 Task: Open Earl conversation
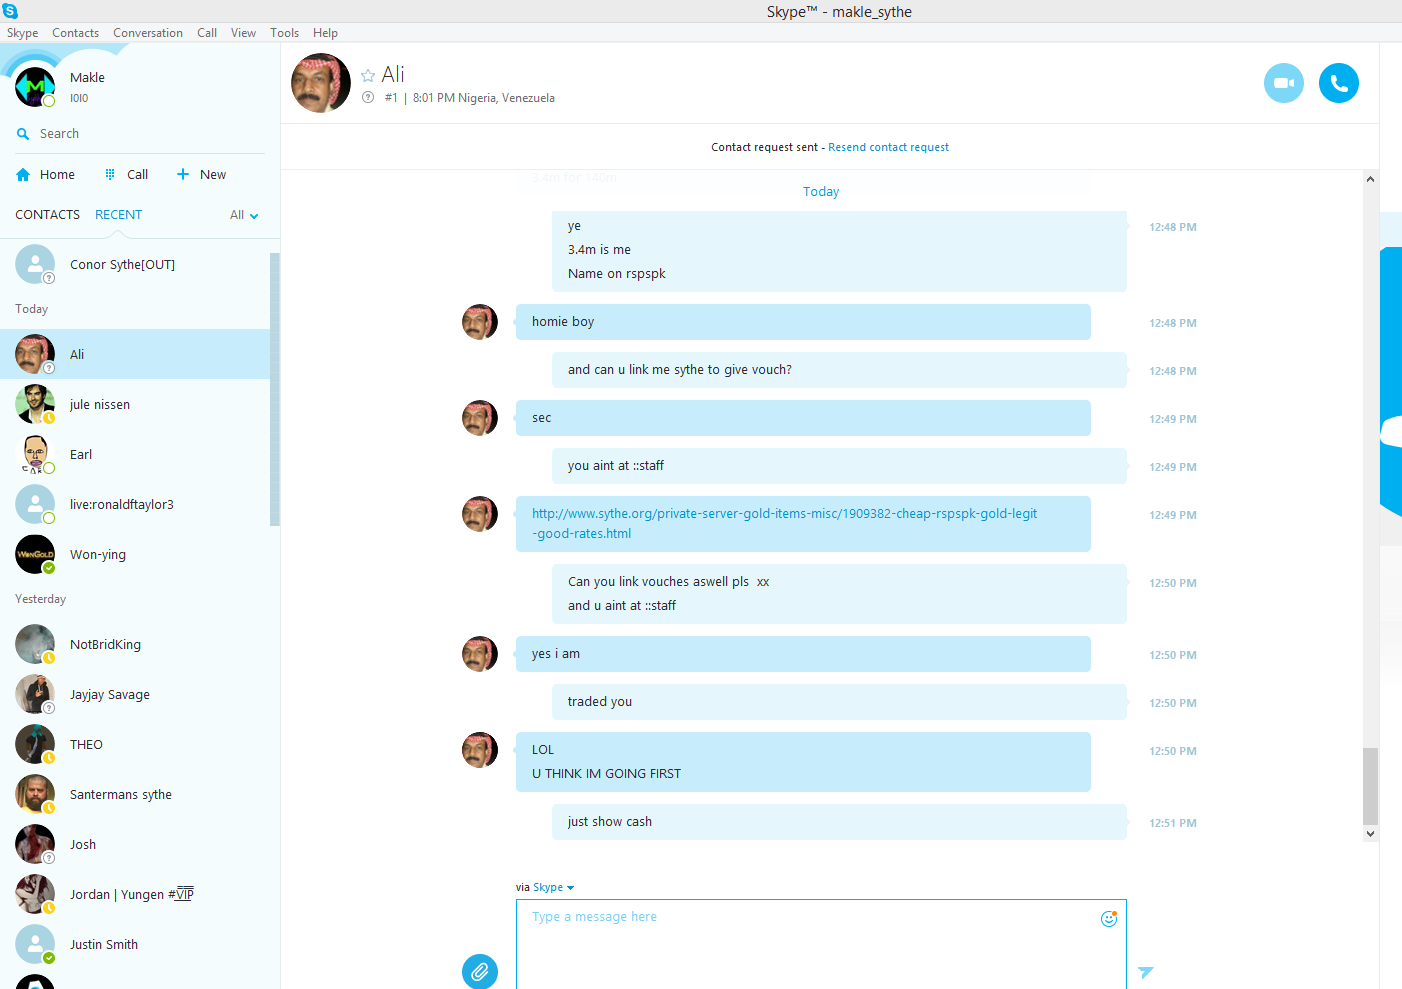(x=135, y=454)
